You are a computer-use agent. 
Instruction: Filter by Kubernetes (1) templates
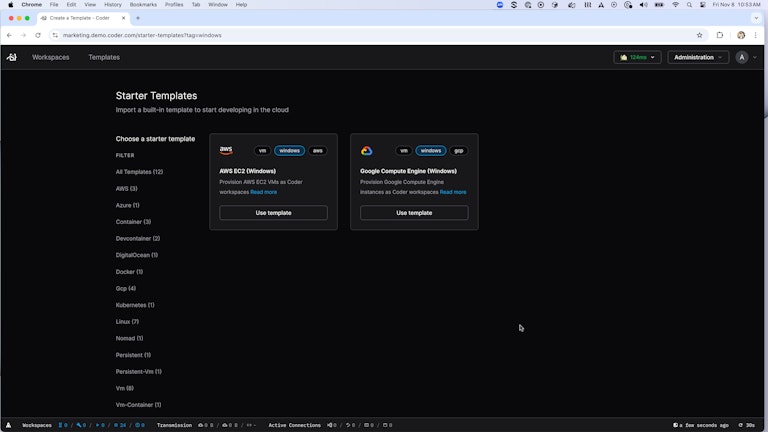tap(135, 305)
